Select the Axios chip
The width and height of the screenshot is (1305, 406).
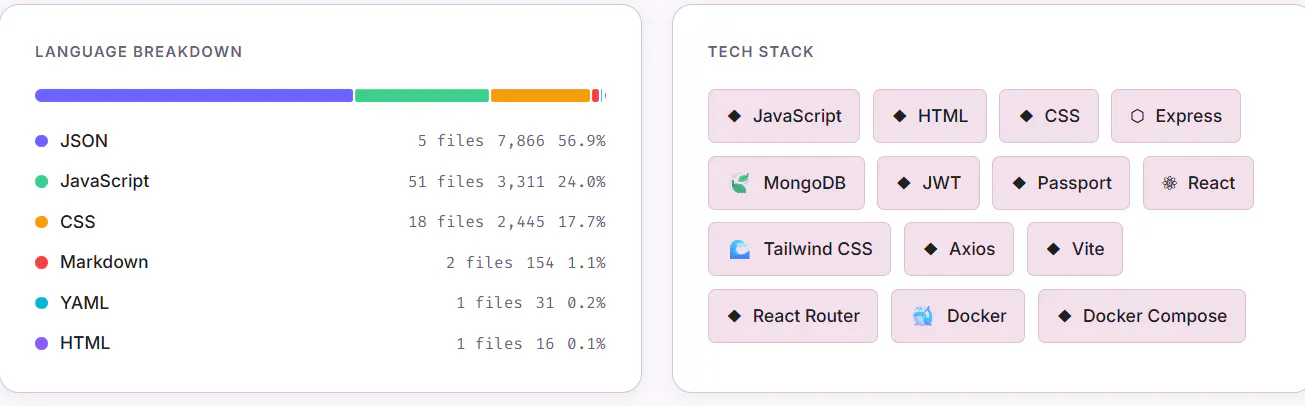pyautogui.click(x=959, y=249)
